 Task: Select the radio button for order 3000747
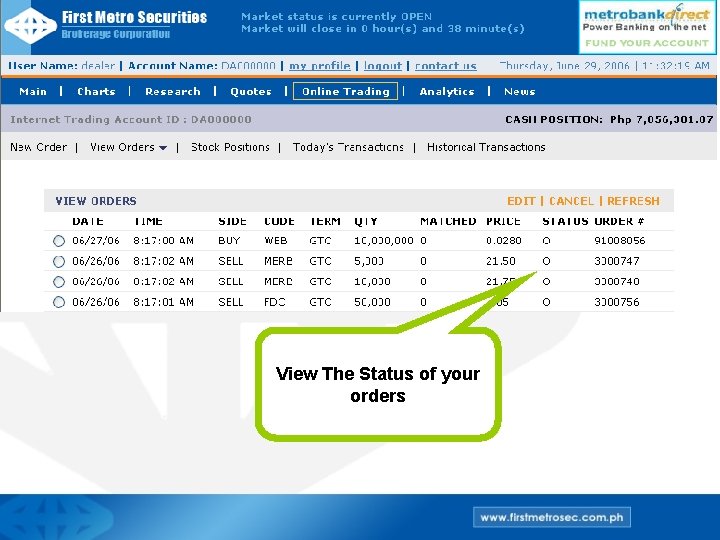59,261
